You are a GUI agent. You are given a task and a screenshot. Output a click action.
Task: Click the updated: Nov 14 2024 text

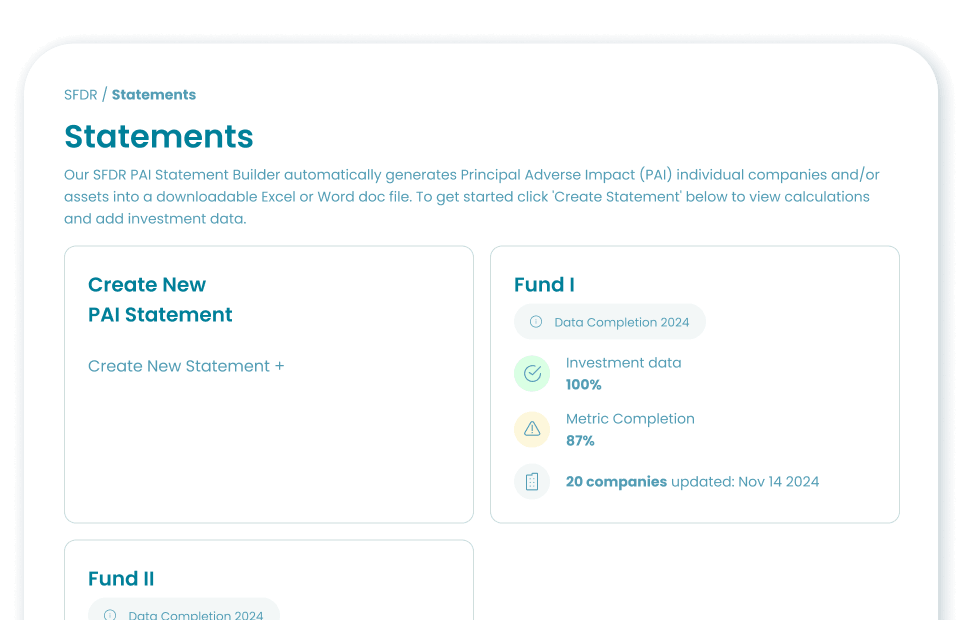745,481
